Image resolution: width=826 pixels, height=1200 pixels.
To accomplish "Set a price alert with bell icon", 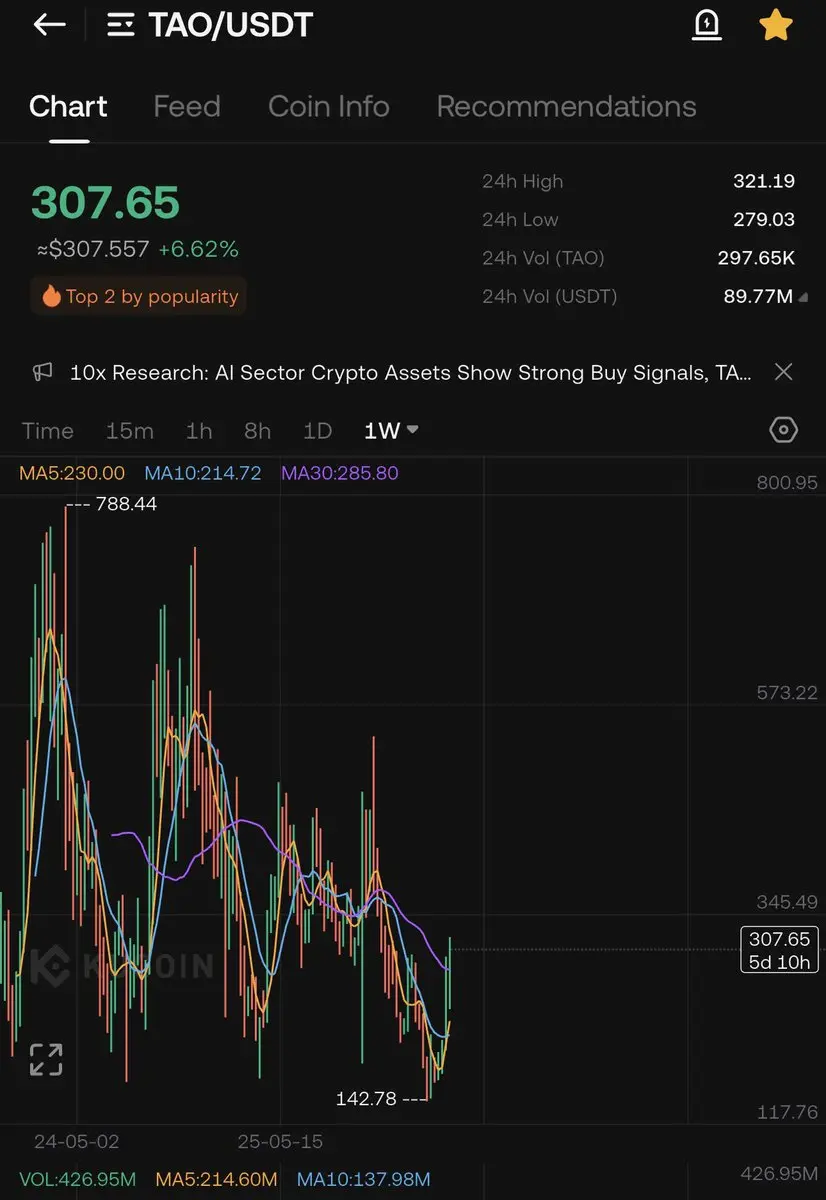I will tap(707, 25).
